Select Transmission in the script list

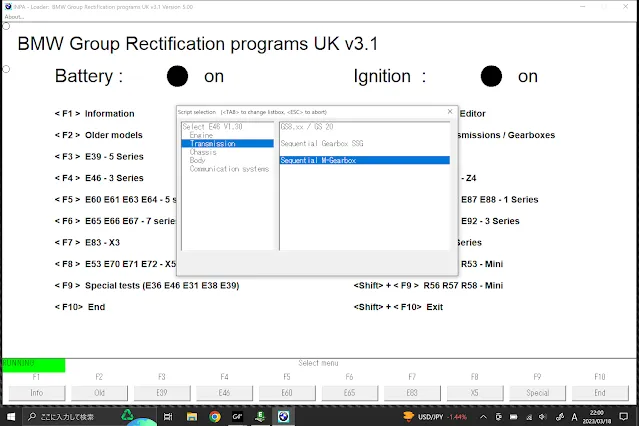tap(227, 143)
